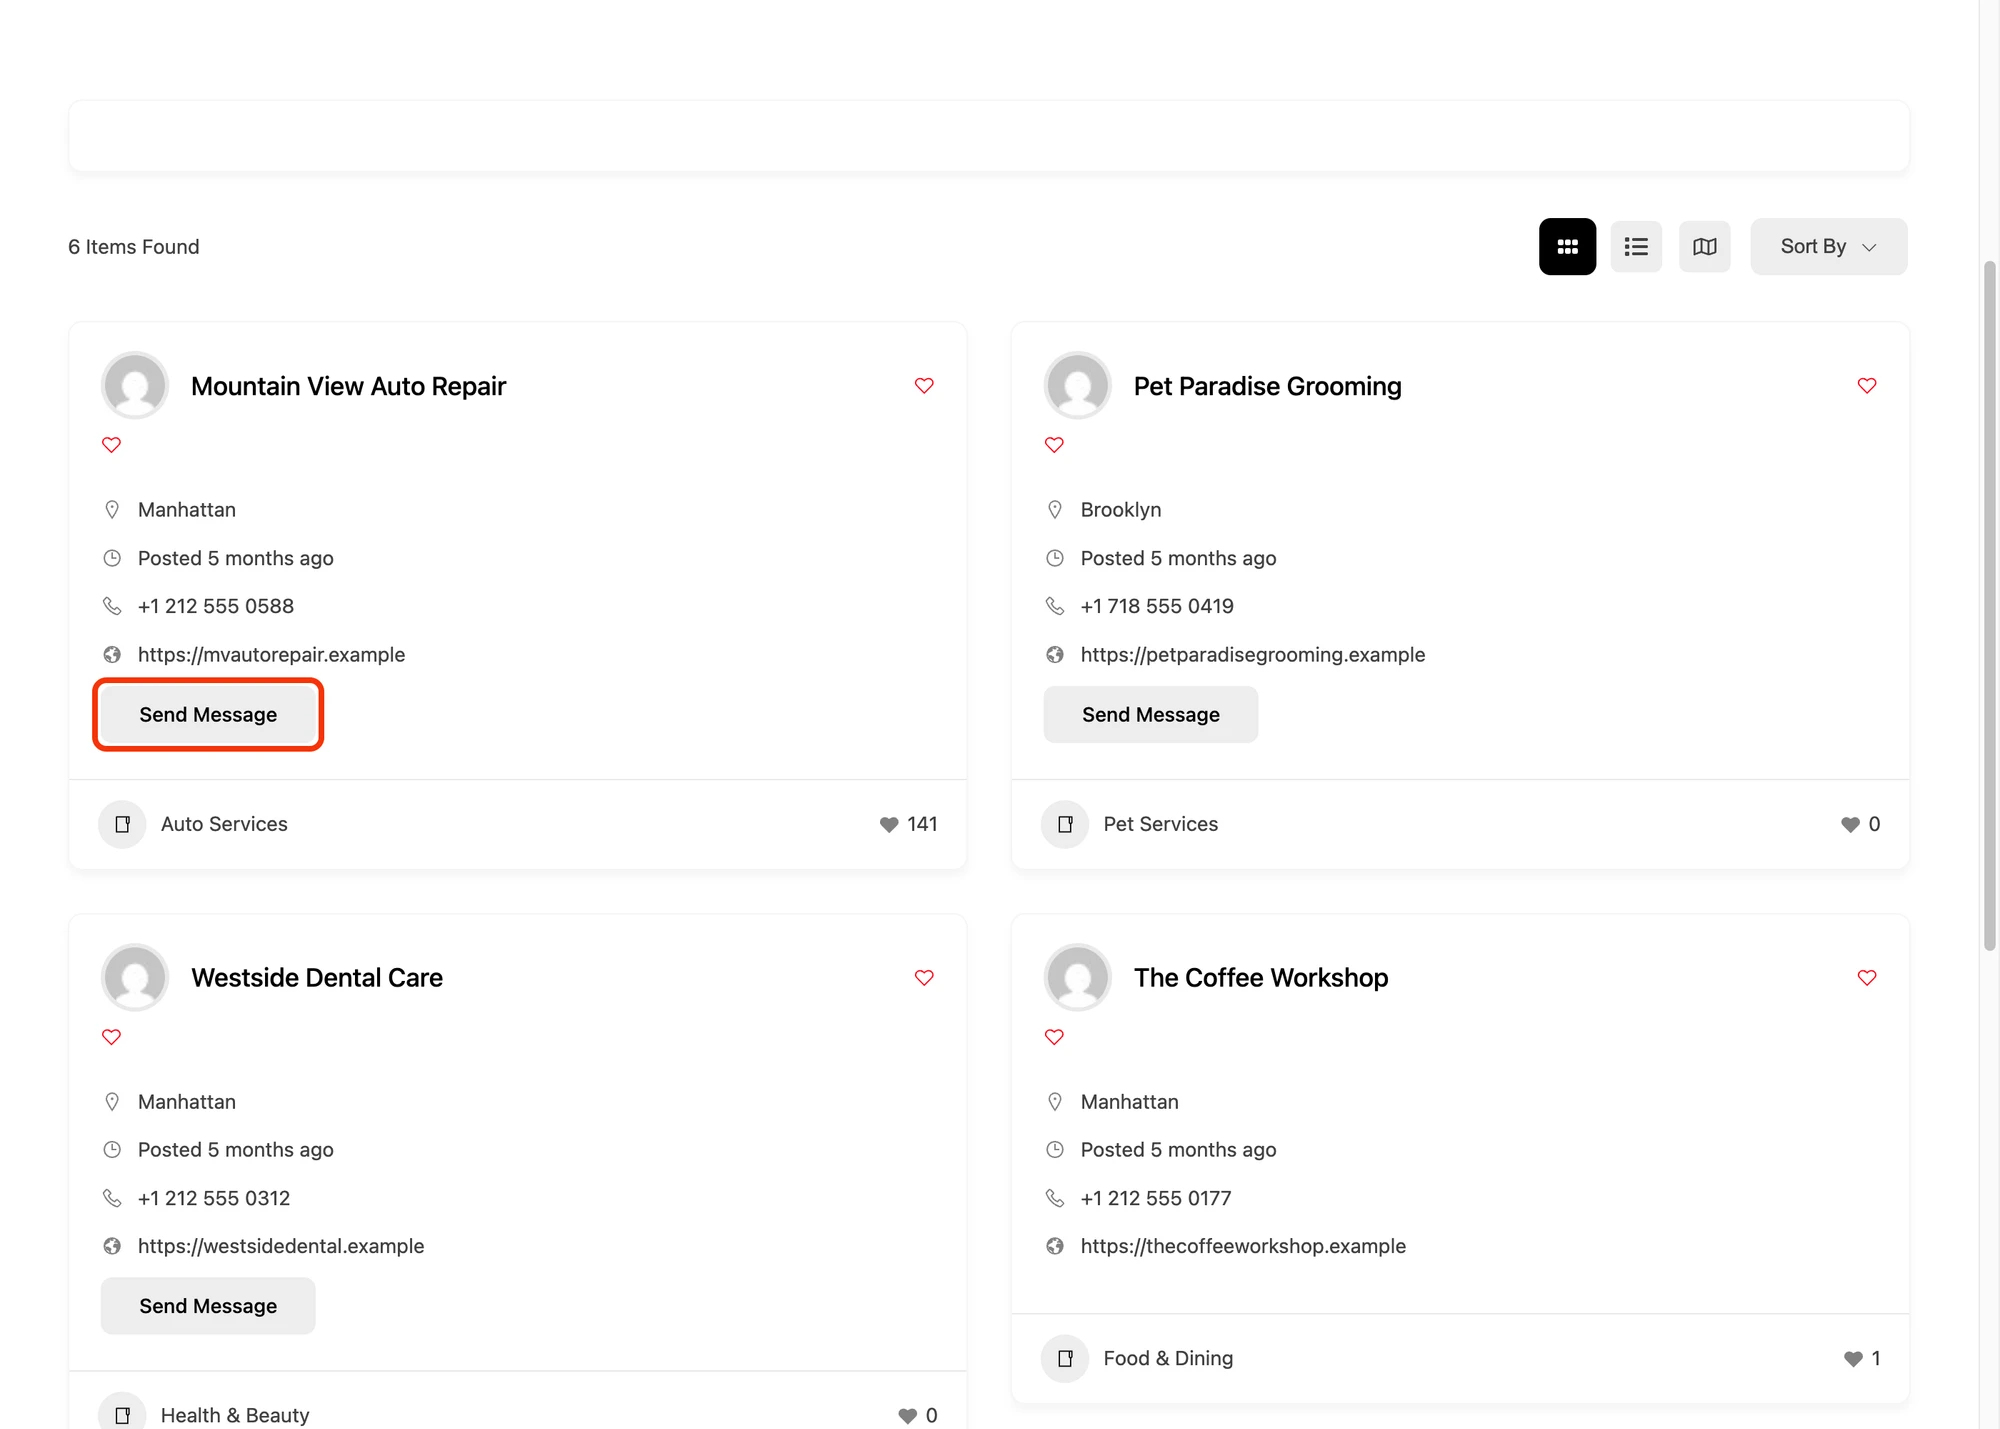Favorite Pet Paradise Grooming via top-right heart
The width and height of the screenshot is (2000, 1429).
pyautogui.click(x=1867, y=385)
